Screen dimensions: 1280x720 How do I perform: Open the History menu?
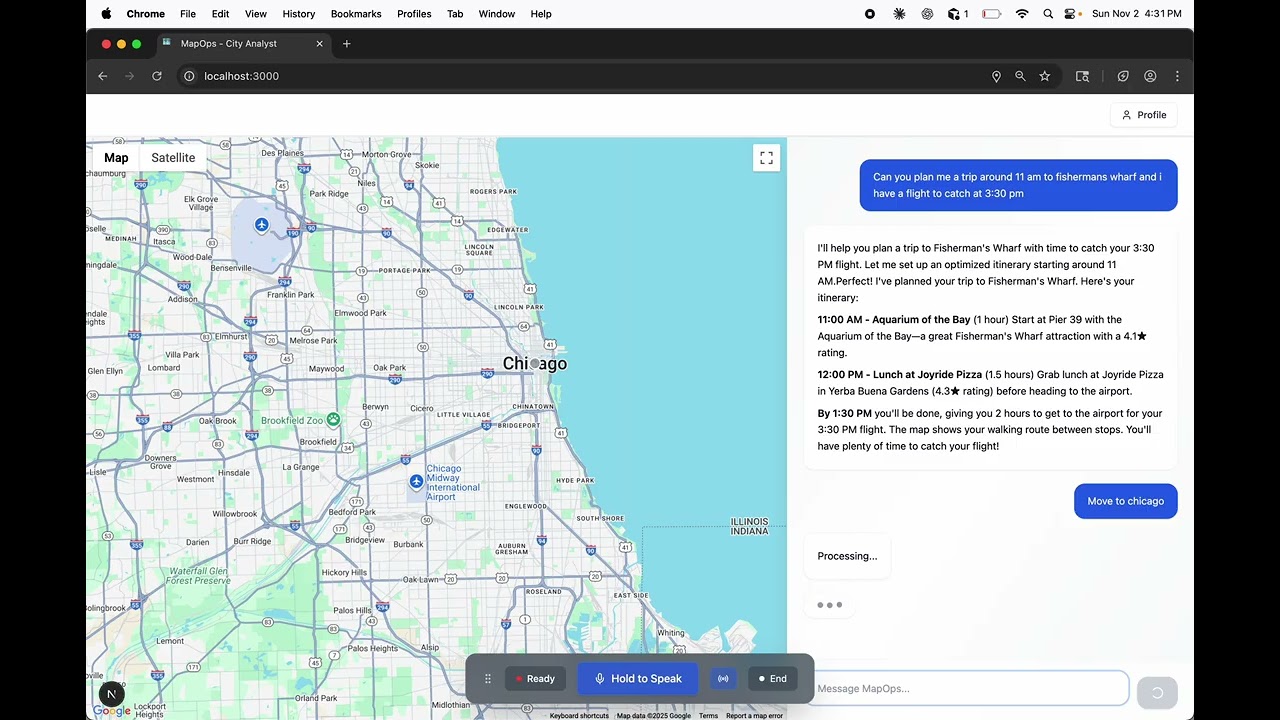pyautogui.click(x=299, y=14)
